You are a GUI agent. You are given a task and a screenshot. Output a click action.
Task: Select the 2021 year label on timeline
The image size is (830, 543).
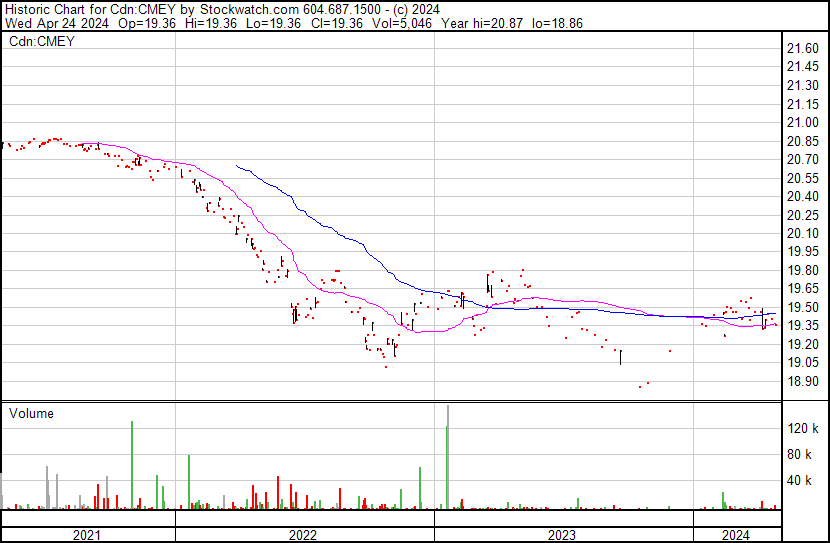87,535
